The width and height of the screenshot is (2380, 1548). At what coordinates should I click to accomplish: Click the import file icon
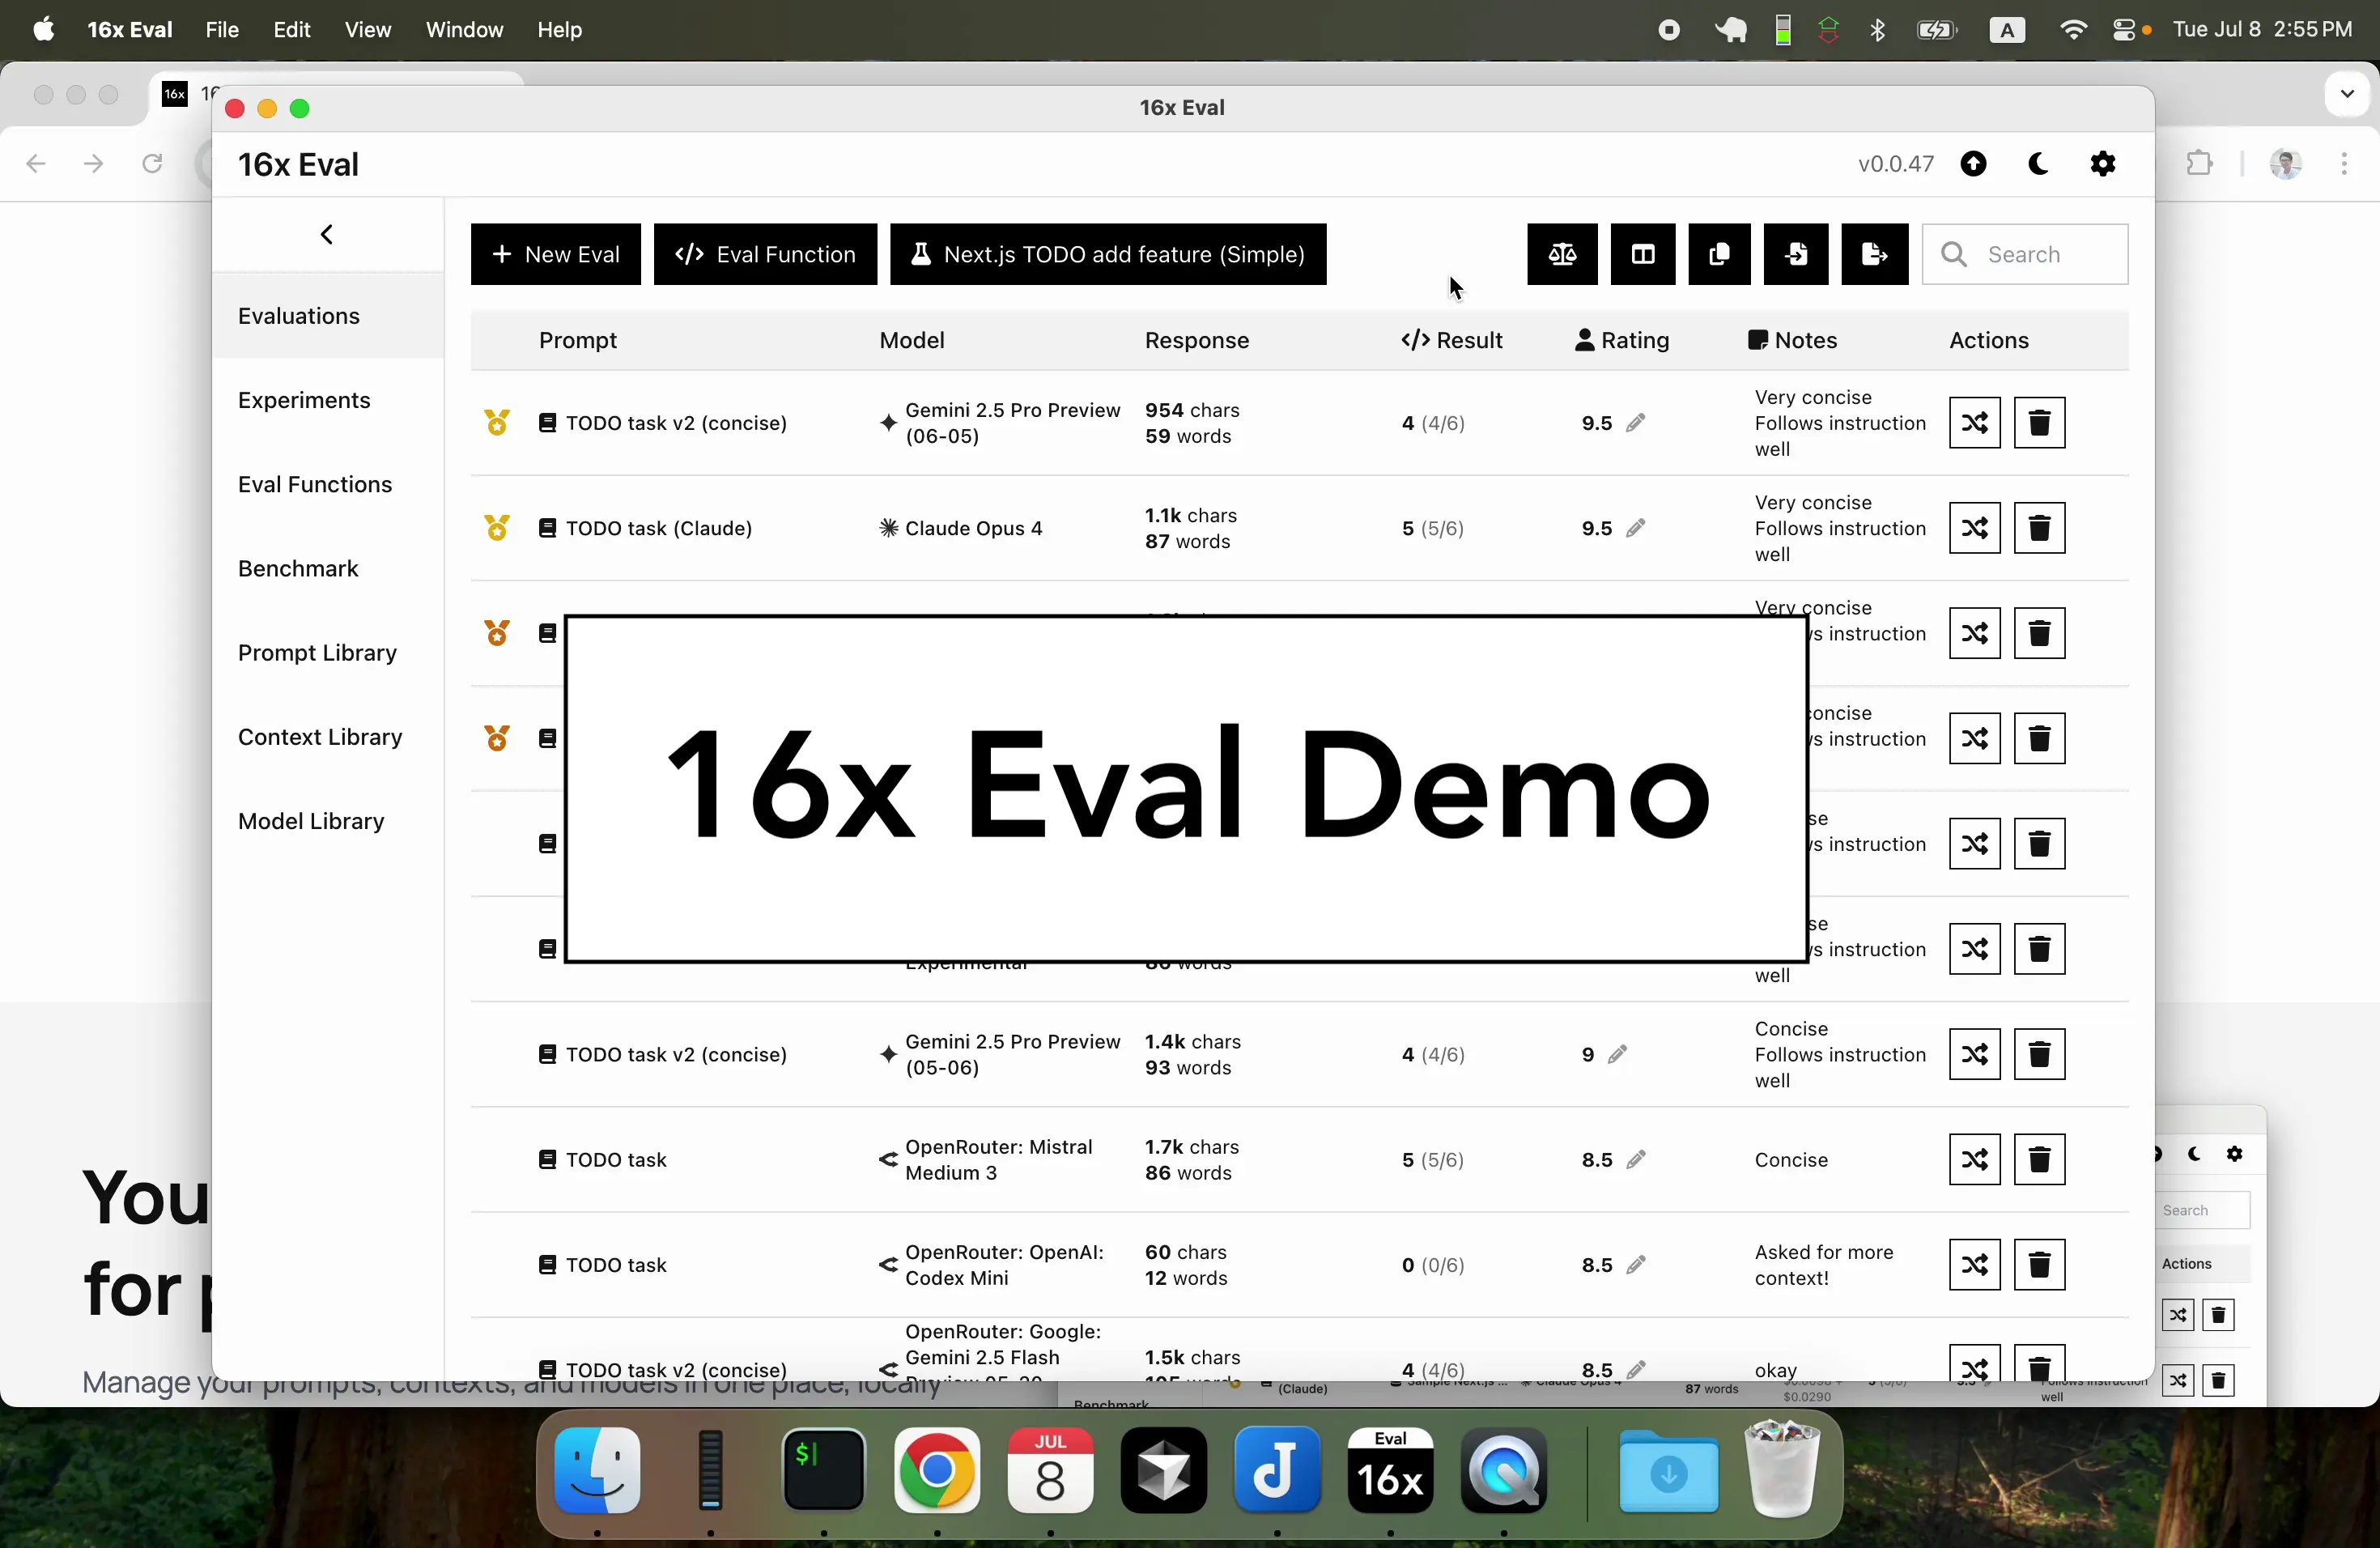[1796, 255]
